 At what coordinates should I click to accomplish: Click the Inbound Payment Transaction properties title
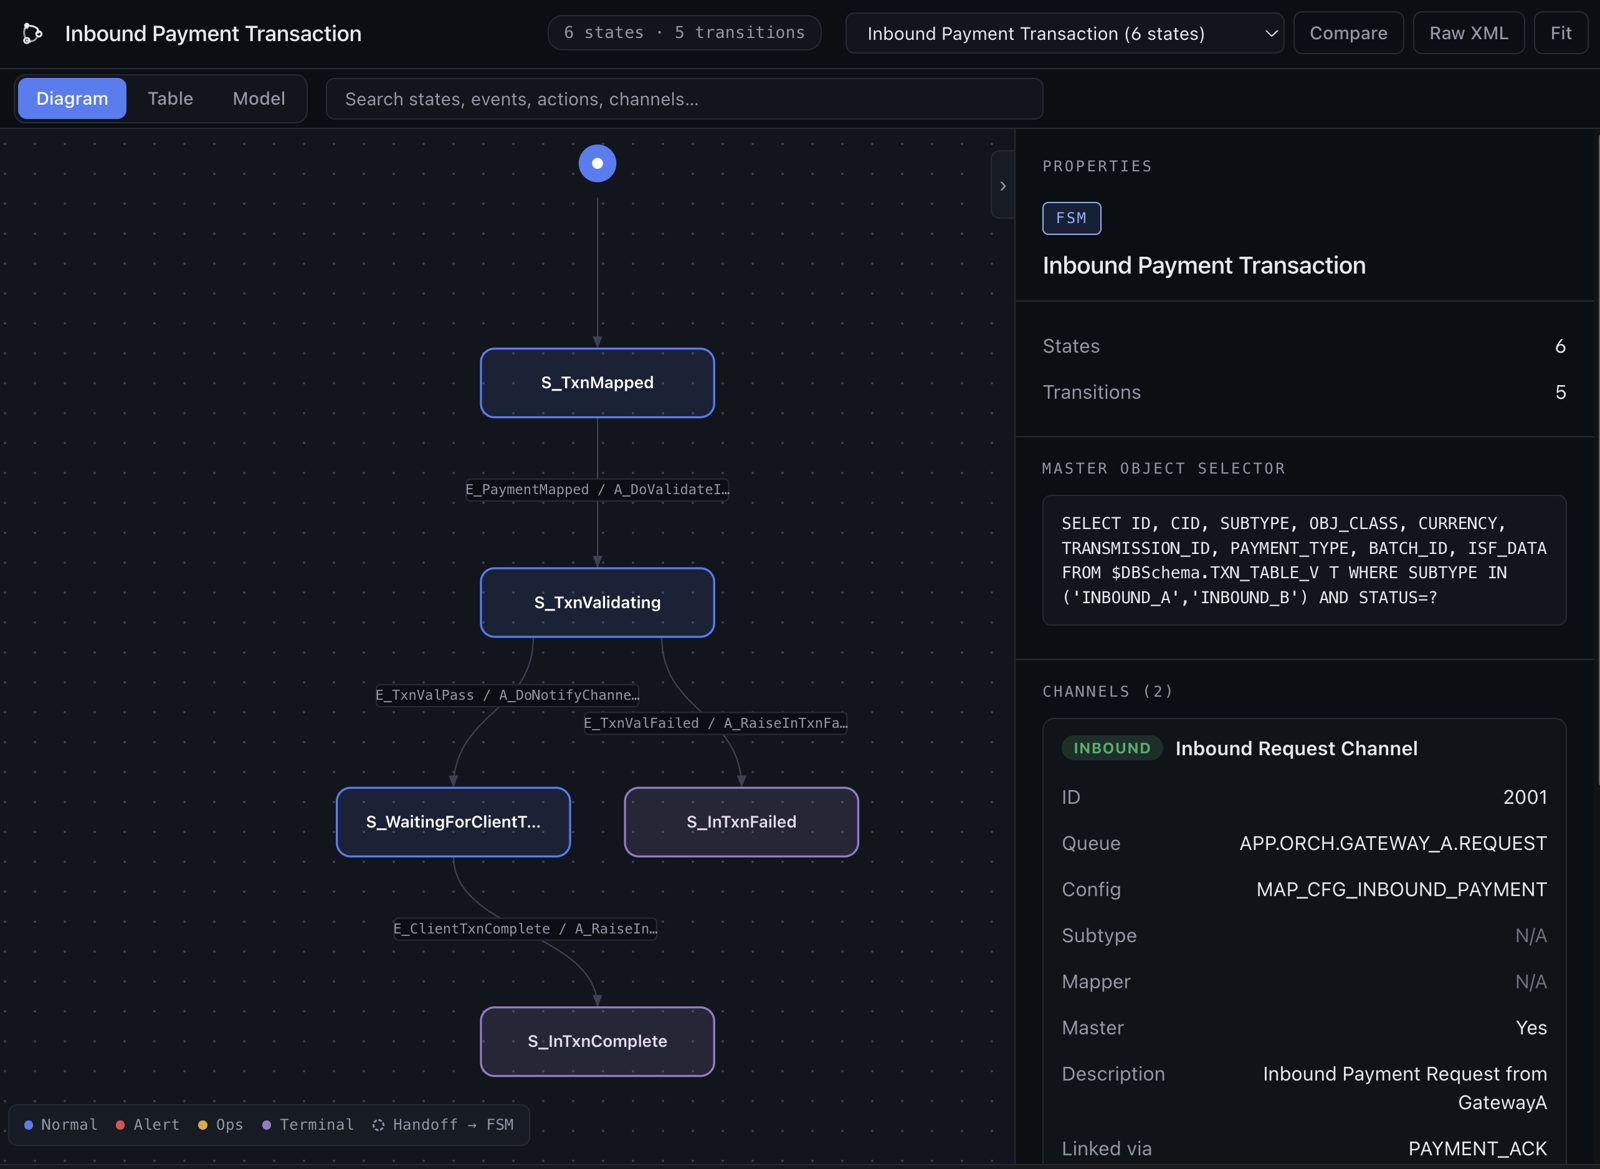point(1204,265)
